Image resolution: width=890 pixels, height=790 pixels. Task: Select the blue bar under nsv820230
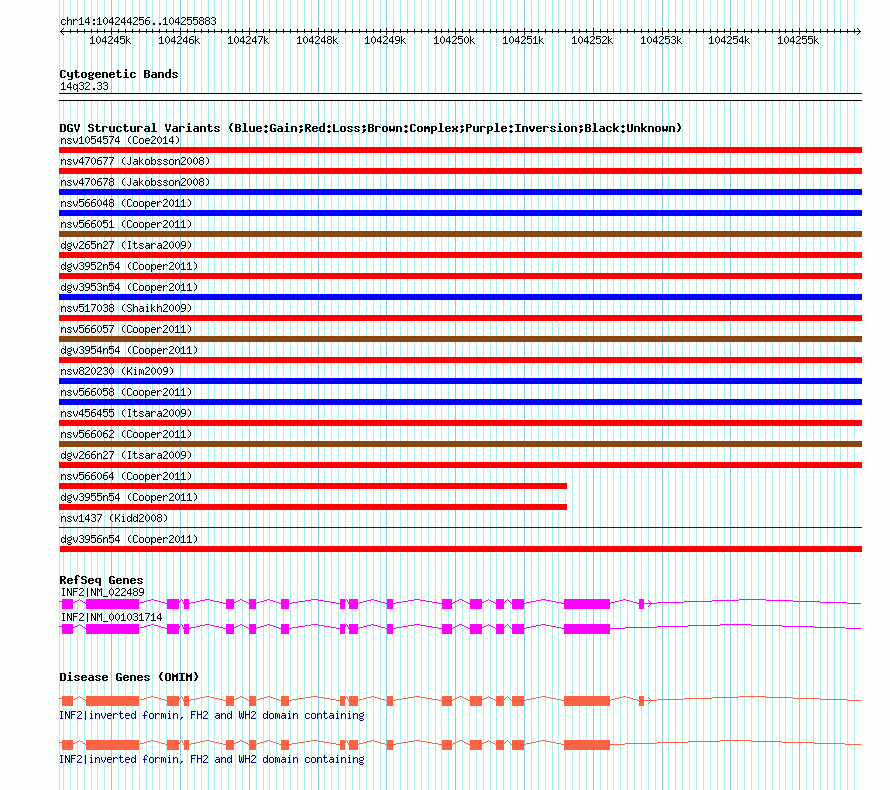pyautogui.click(x=460, y=381)
